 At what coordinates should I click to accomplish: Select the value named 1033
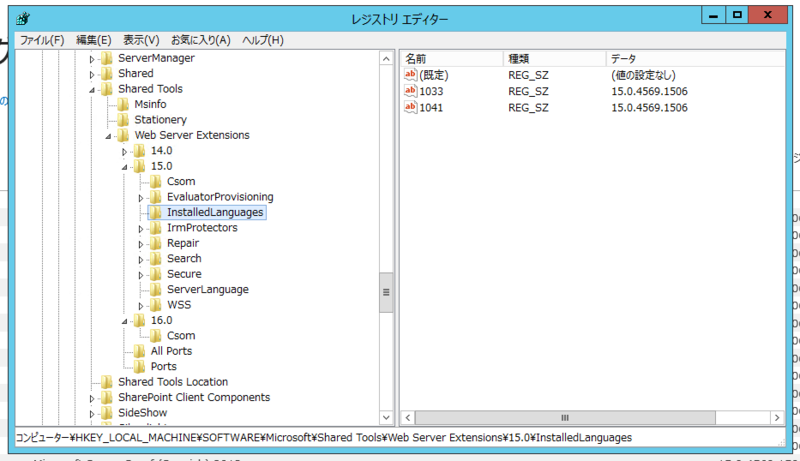tap(431, 91)
